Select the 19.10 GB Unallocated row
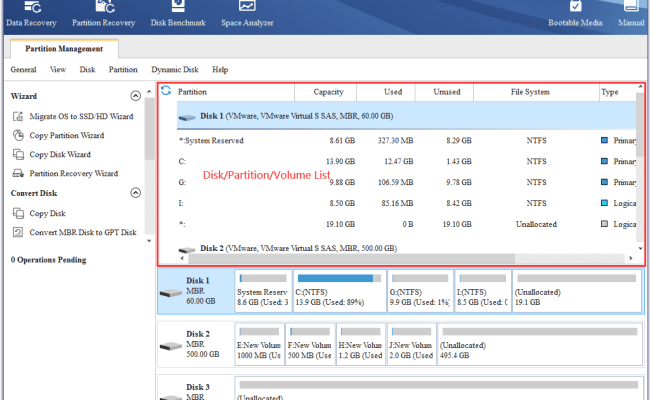The image size is (650, 400). click(x=407, y=224)
